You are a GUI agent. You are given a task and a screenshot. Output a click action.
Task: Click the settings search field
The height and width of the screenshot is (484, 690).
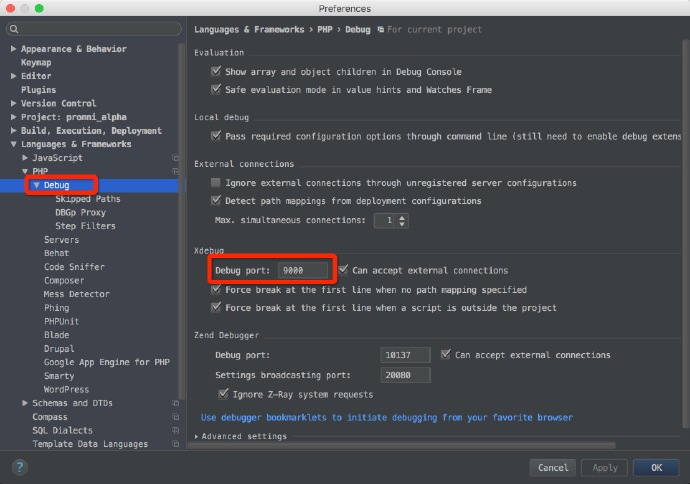click(x=94, y=29)
